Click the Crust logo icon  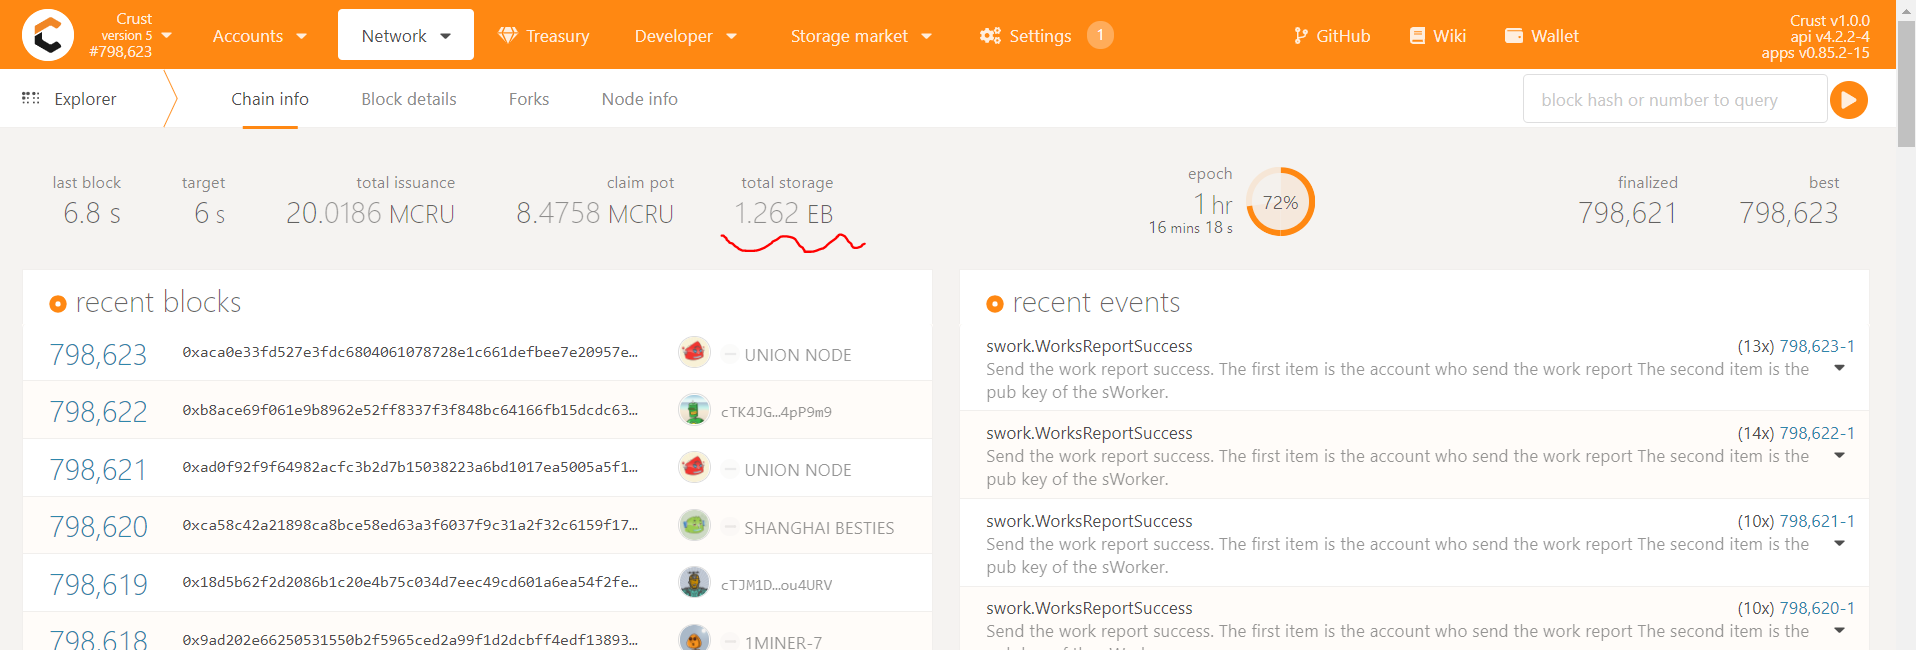[47, 35]
